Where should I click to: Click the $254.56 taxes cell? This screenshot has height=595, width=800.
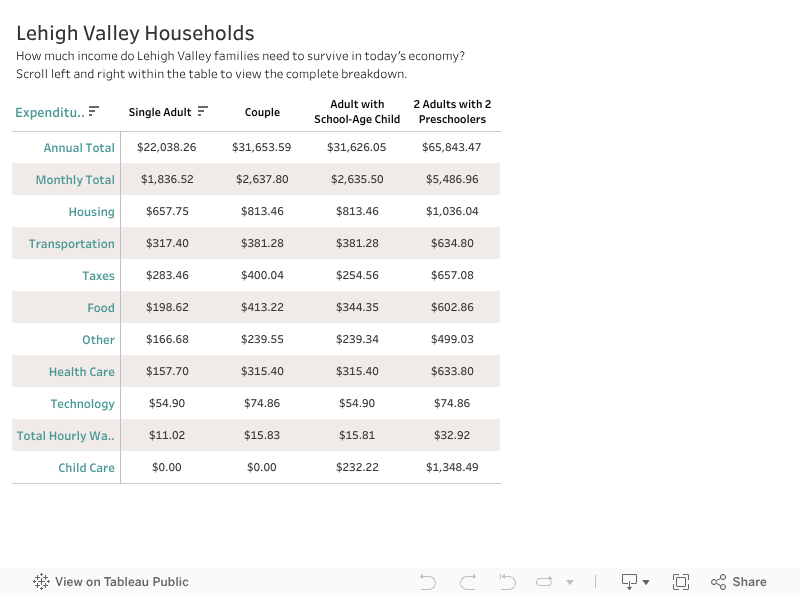pos(357,276)
